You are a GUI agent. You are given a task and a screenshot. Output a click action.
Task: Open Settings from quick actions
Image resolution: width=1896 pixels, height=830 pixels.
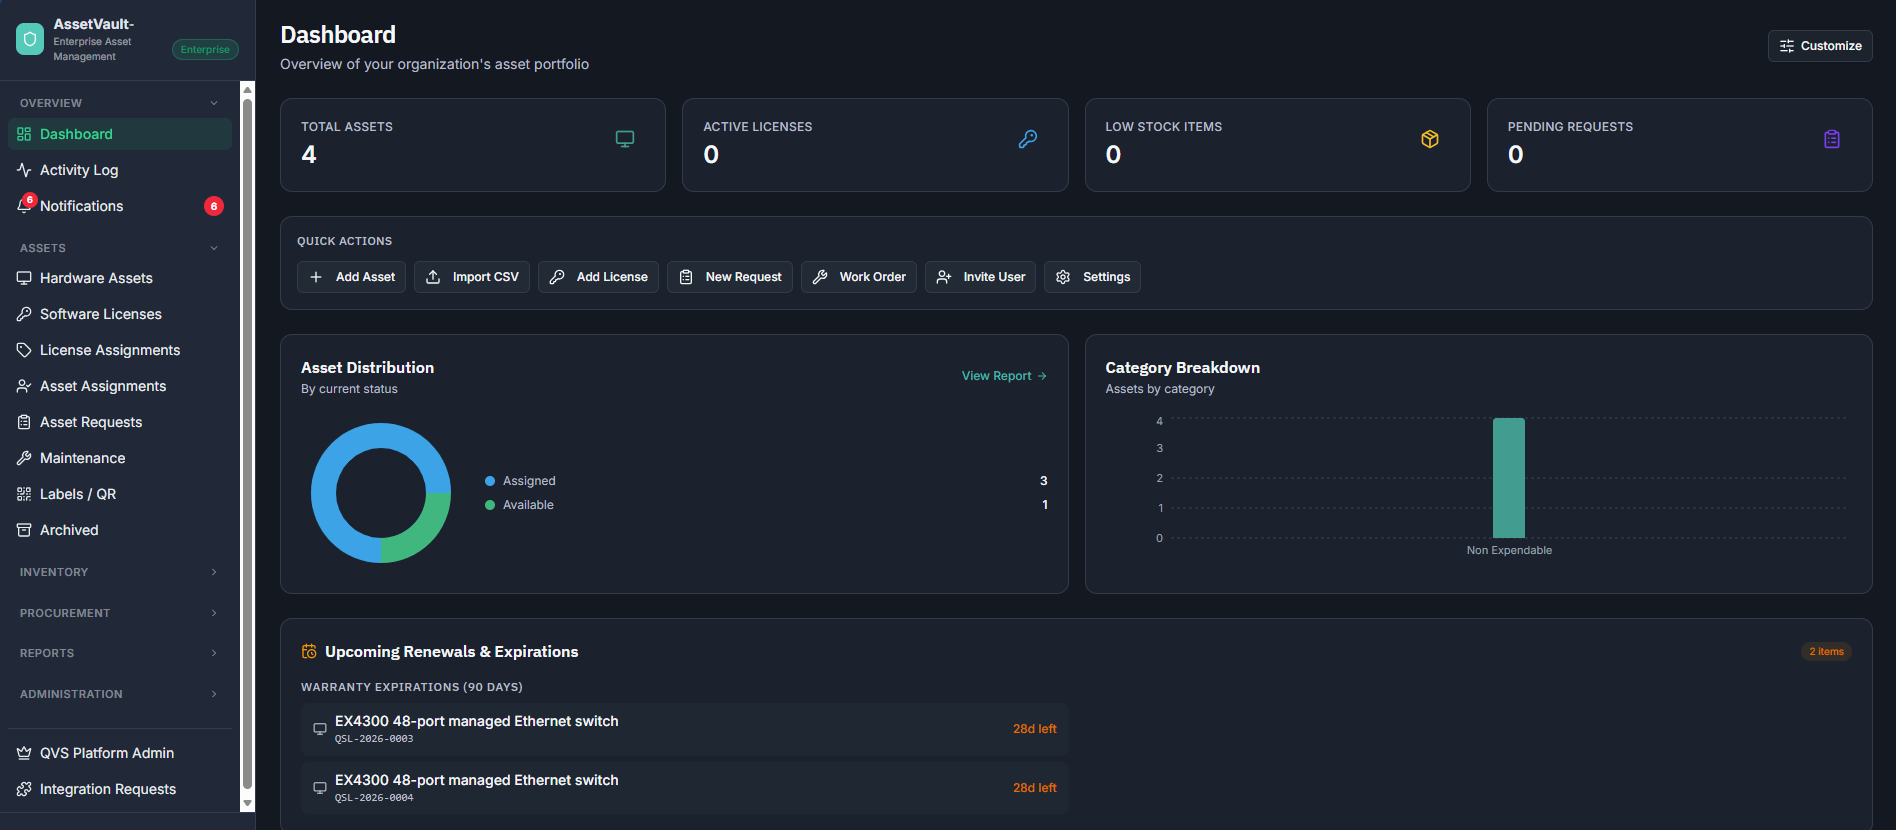1092,277
